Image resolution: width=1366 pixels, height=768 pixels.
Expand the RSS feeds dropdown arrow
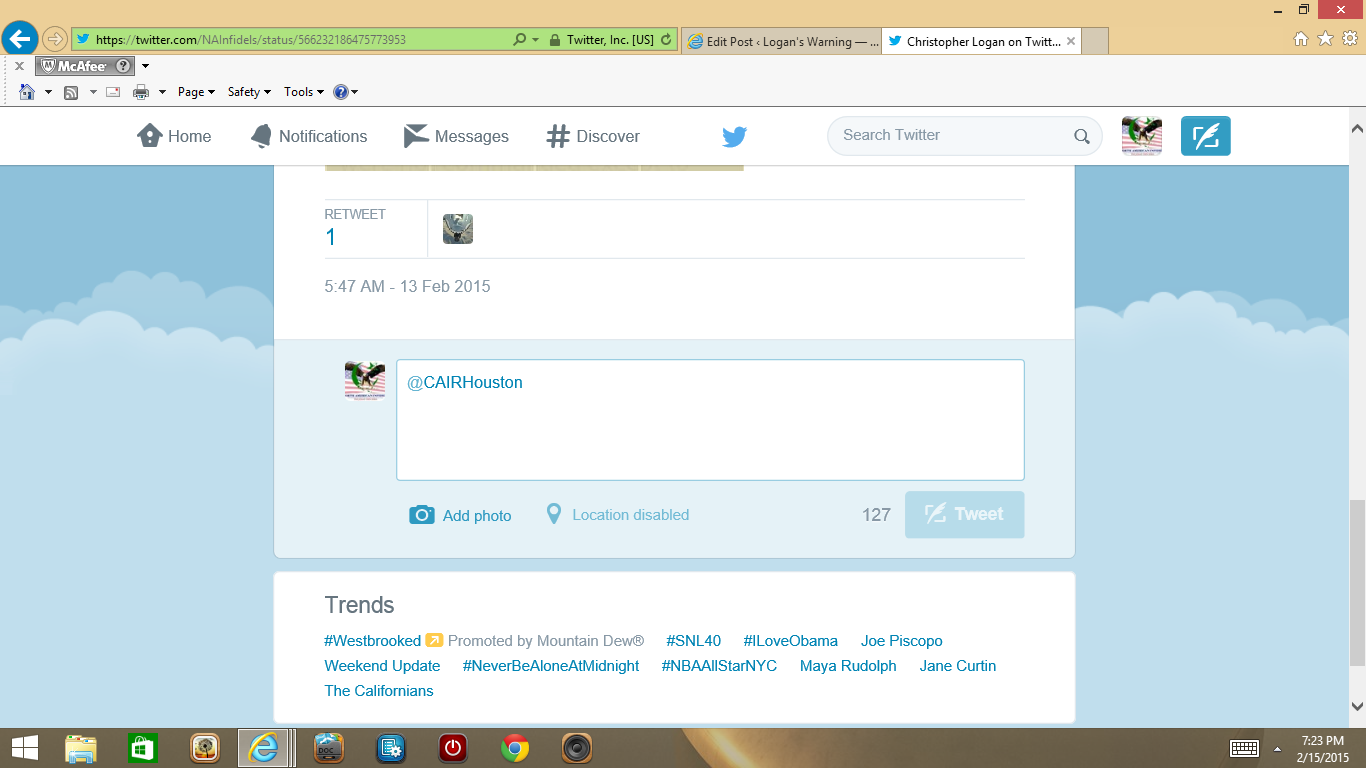coord(93,92)
